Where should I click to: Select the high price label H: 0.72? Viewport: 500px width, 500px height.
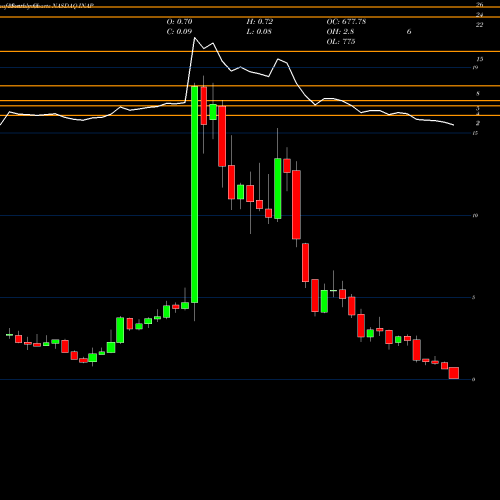pos(260,22)
